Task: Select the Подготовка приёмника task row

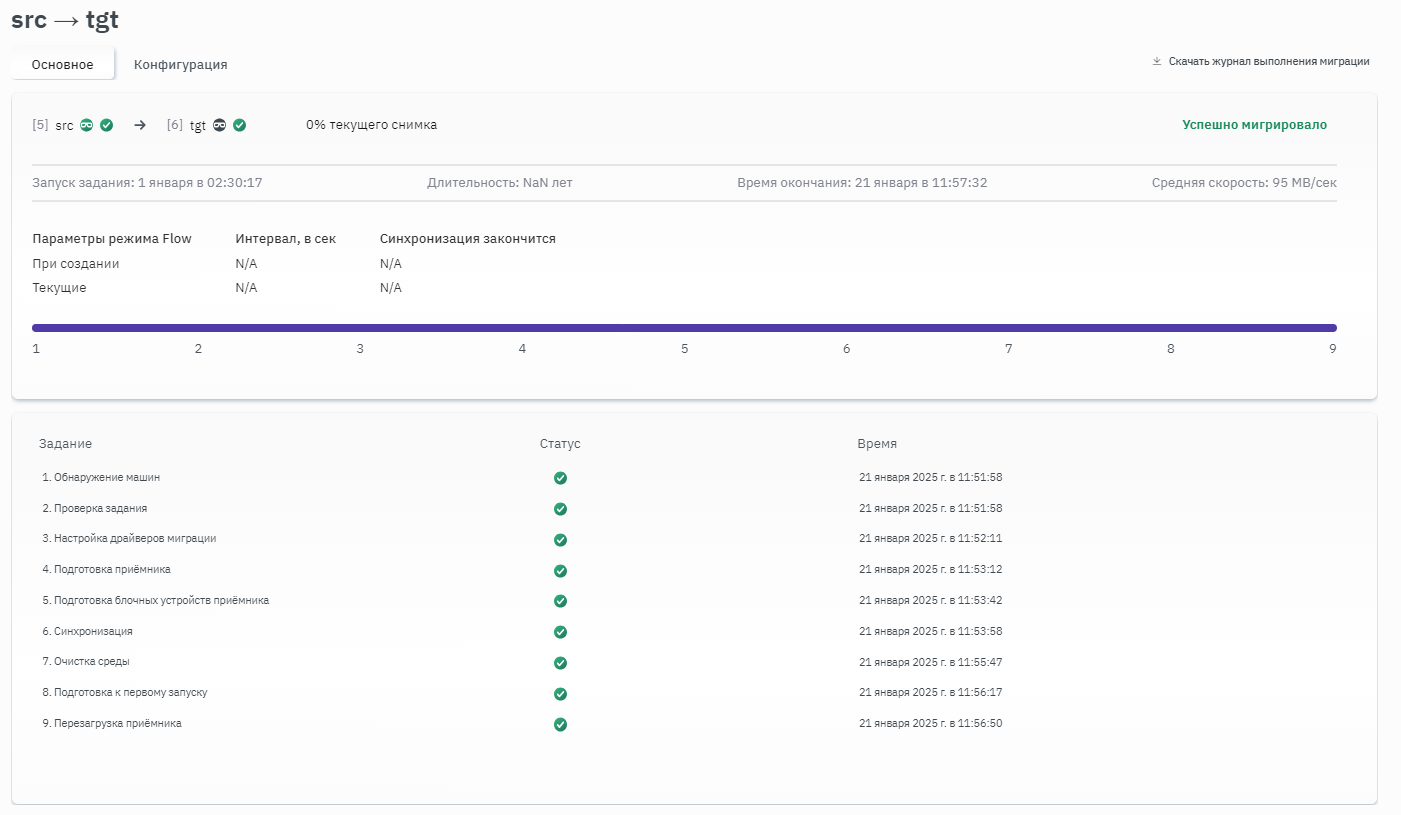Action: 112,570
